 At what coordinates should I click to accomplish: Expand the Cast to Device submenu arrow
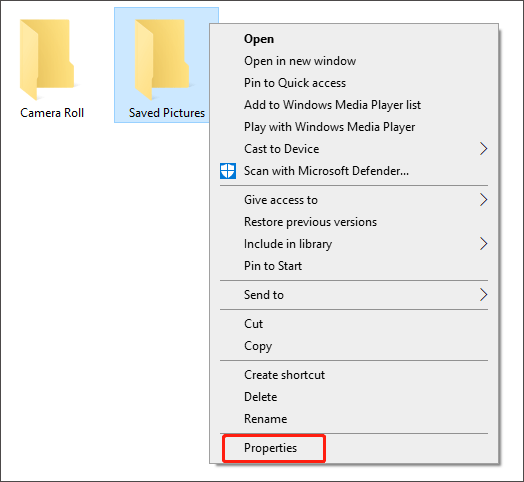coord(483,149)
